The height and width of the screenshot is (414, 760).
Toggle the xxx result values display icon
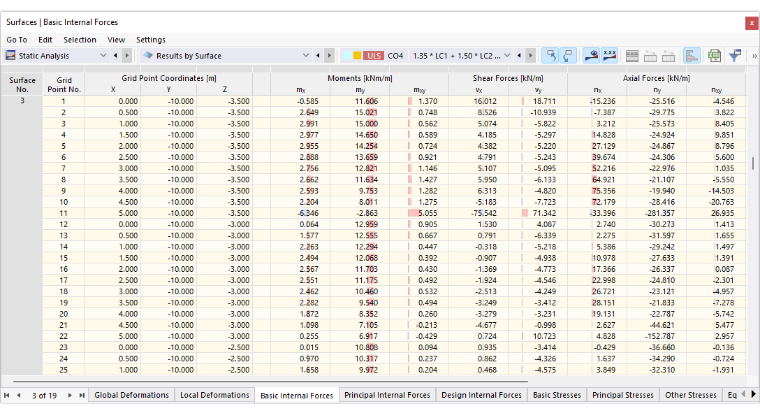[x=609, y=56]
